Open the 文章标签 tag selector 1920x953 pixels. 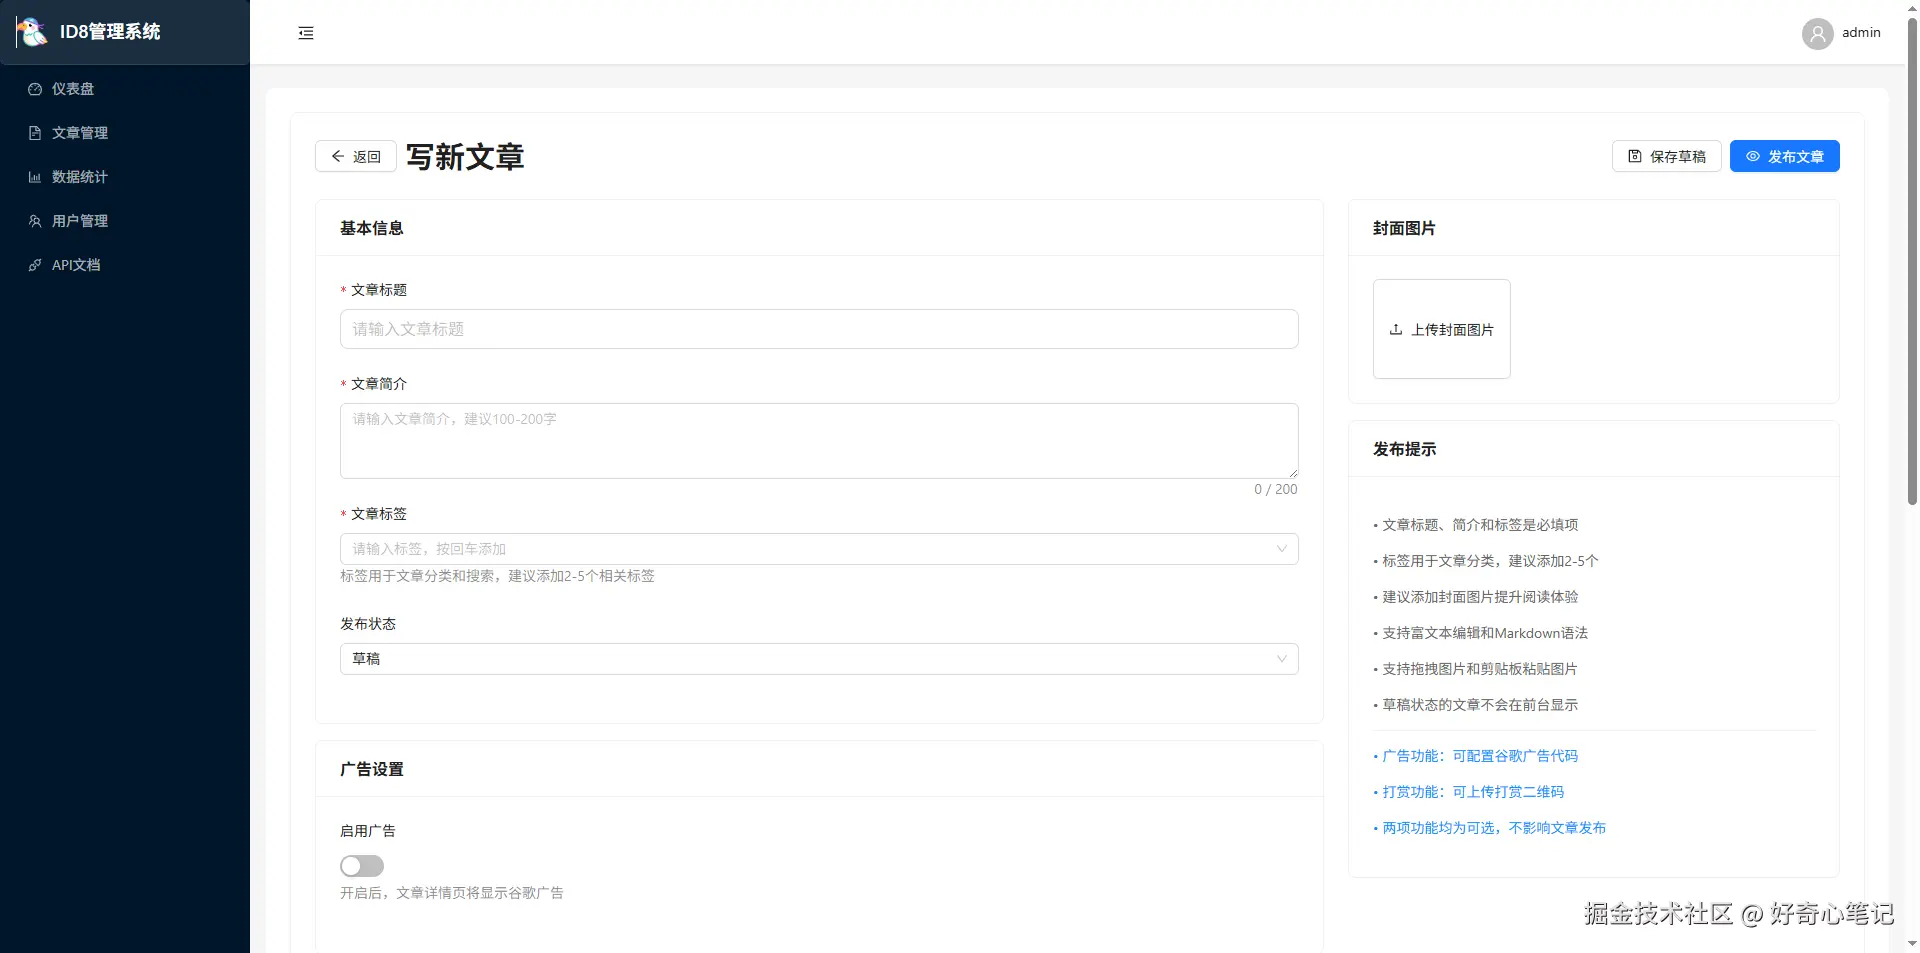pyautogui.click(x=819, y=549)
